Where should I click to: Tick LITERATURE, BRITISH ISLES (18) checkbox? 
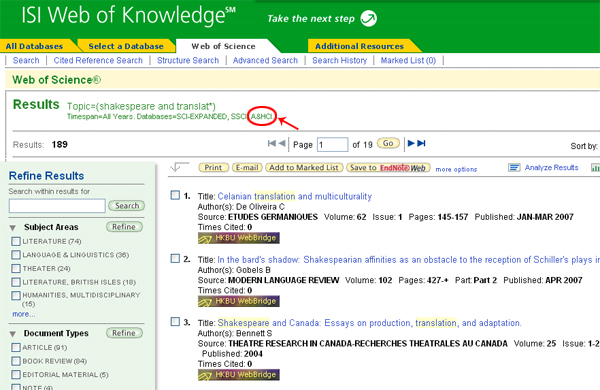pos(16,282)
